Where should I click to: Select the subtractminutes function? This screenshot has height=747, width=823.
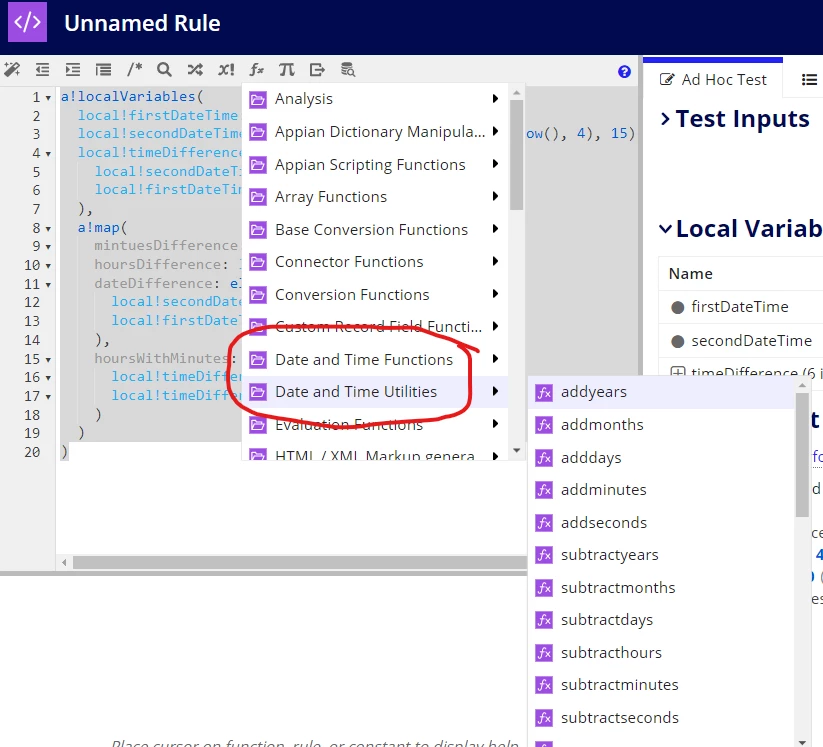pos(661,685)
